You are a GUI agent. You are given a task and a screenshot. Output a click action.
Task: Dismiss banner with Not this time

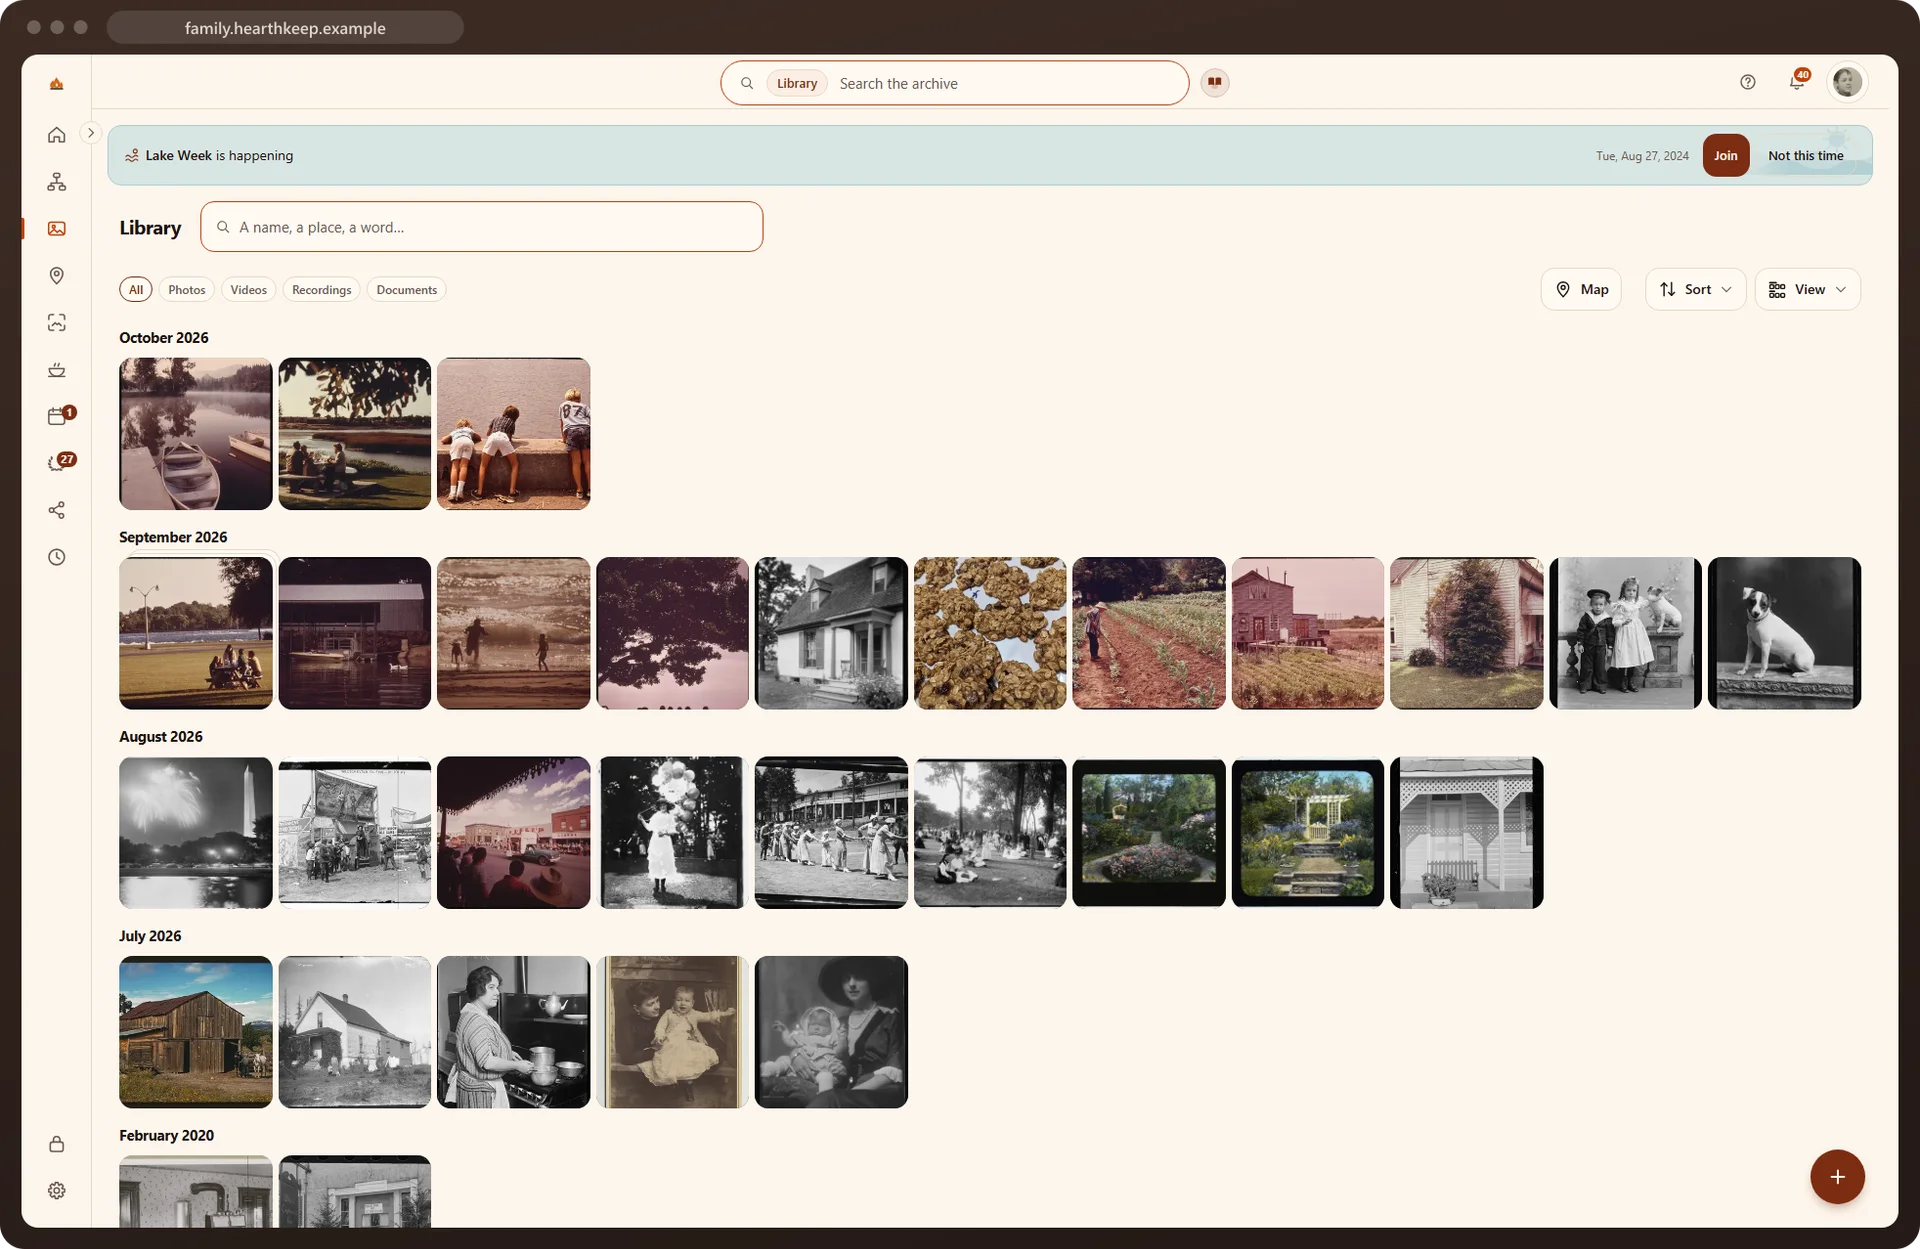click(1805, 155)
